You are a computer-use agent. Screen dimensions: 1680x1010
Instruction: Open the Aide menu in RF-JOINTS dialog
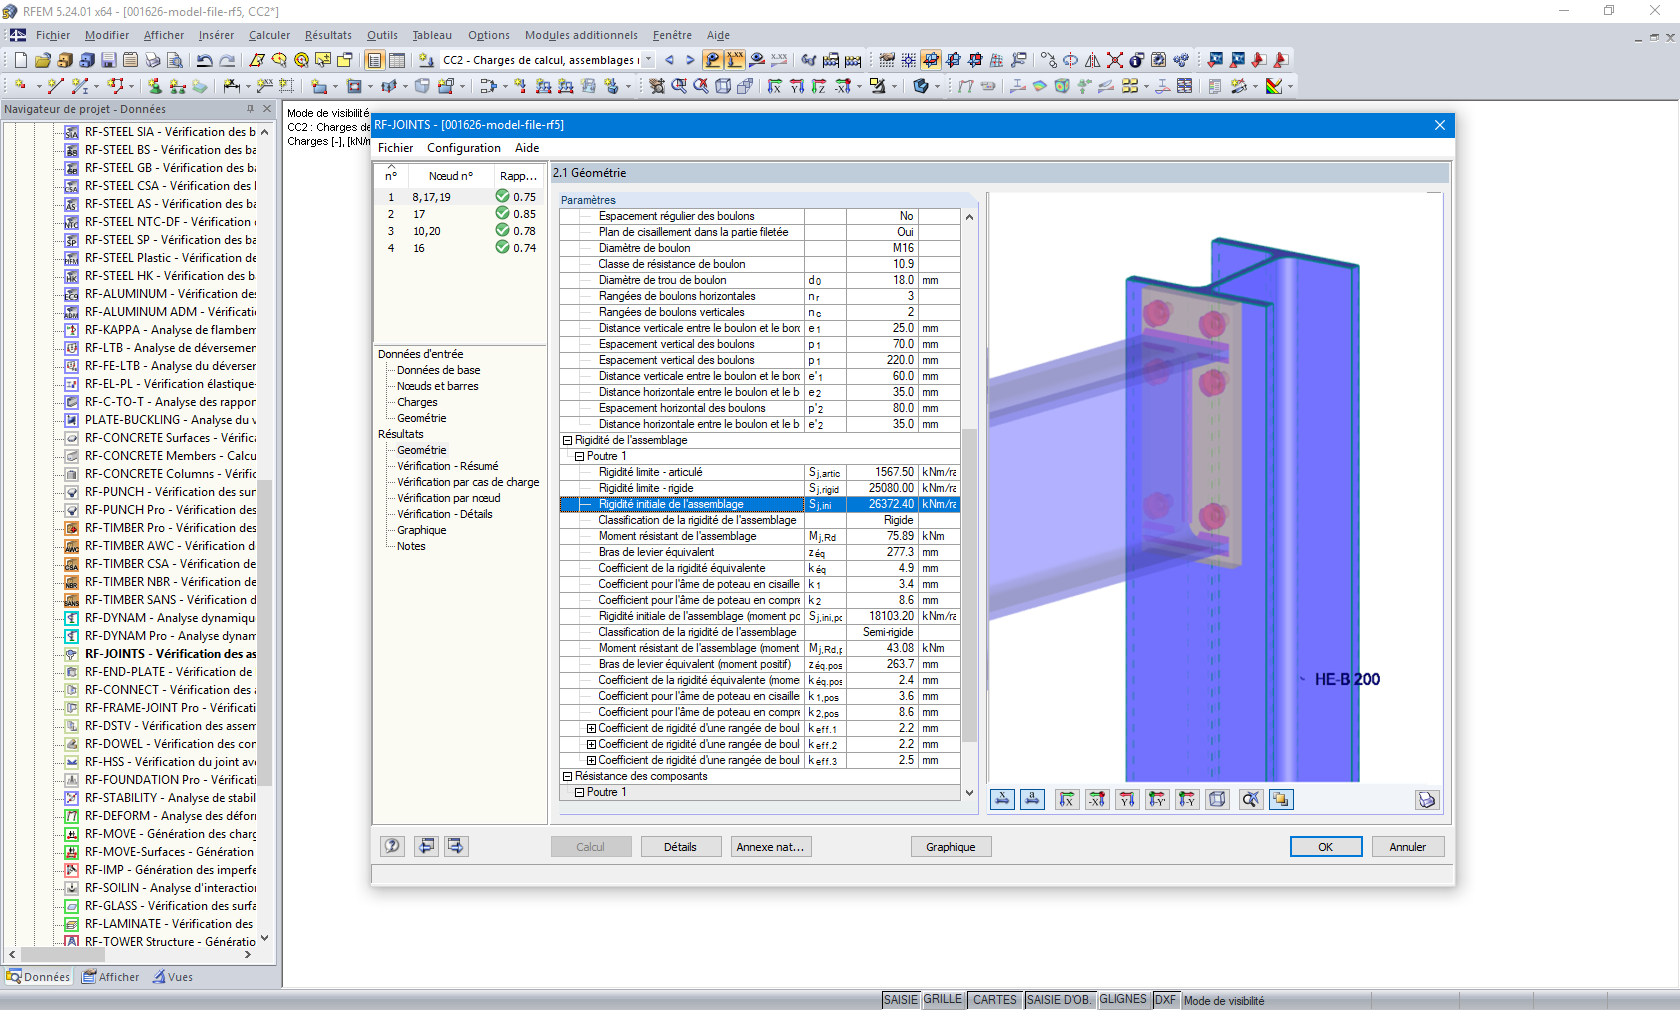(x=527, y=148)
